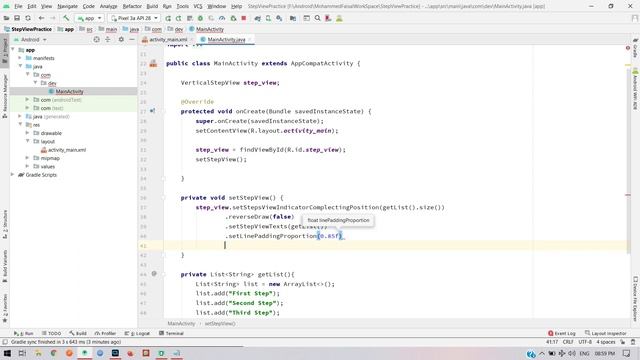Viewport: 640px width, 360px height.
Task: Click the Make Project hammer icon
Action: [x=66, y=18]
